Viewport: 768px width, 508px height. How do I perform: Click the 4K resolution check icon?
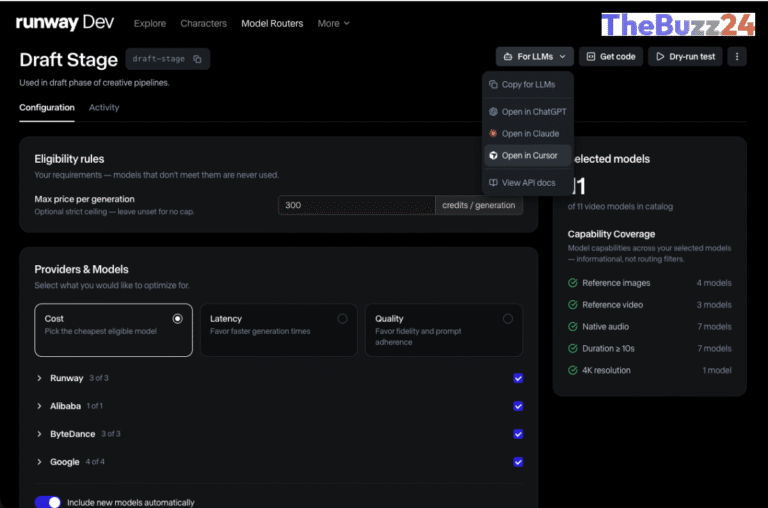pyautogui.click(x=573, y=370)
